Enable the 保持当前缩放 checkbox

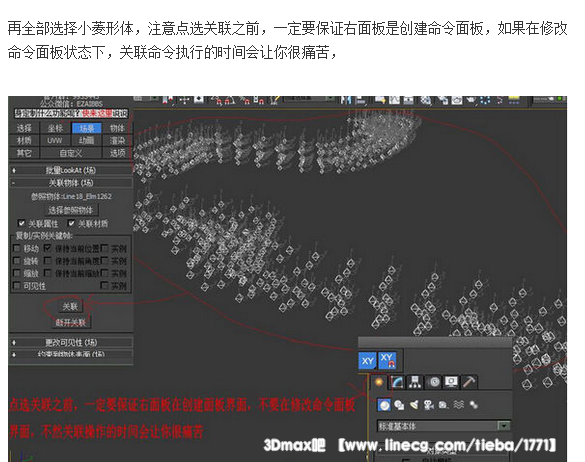tap(47, 273)
